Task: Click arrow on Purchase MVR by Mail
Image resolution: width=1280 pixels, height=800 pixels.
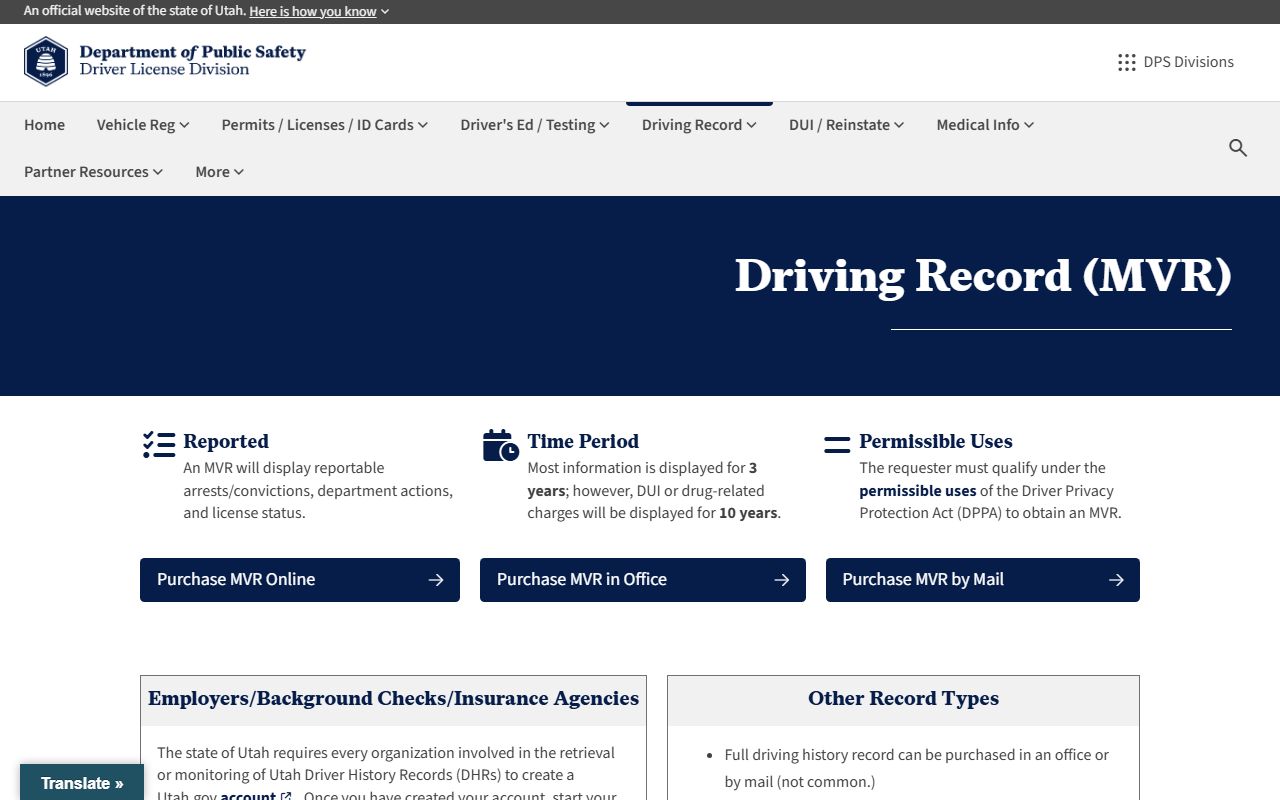Action: tap(1116, 580)
